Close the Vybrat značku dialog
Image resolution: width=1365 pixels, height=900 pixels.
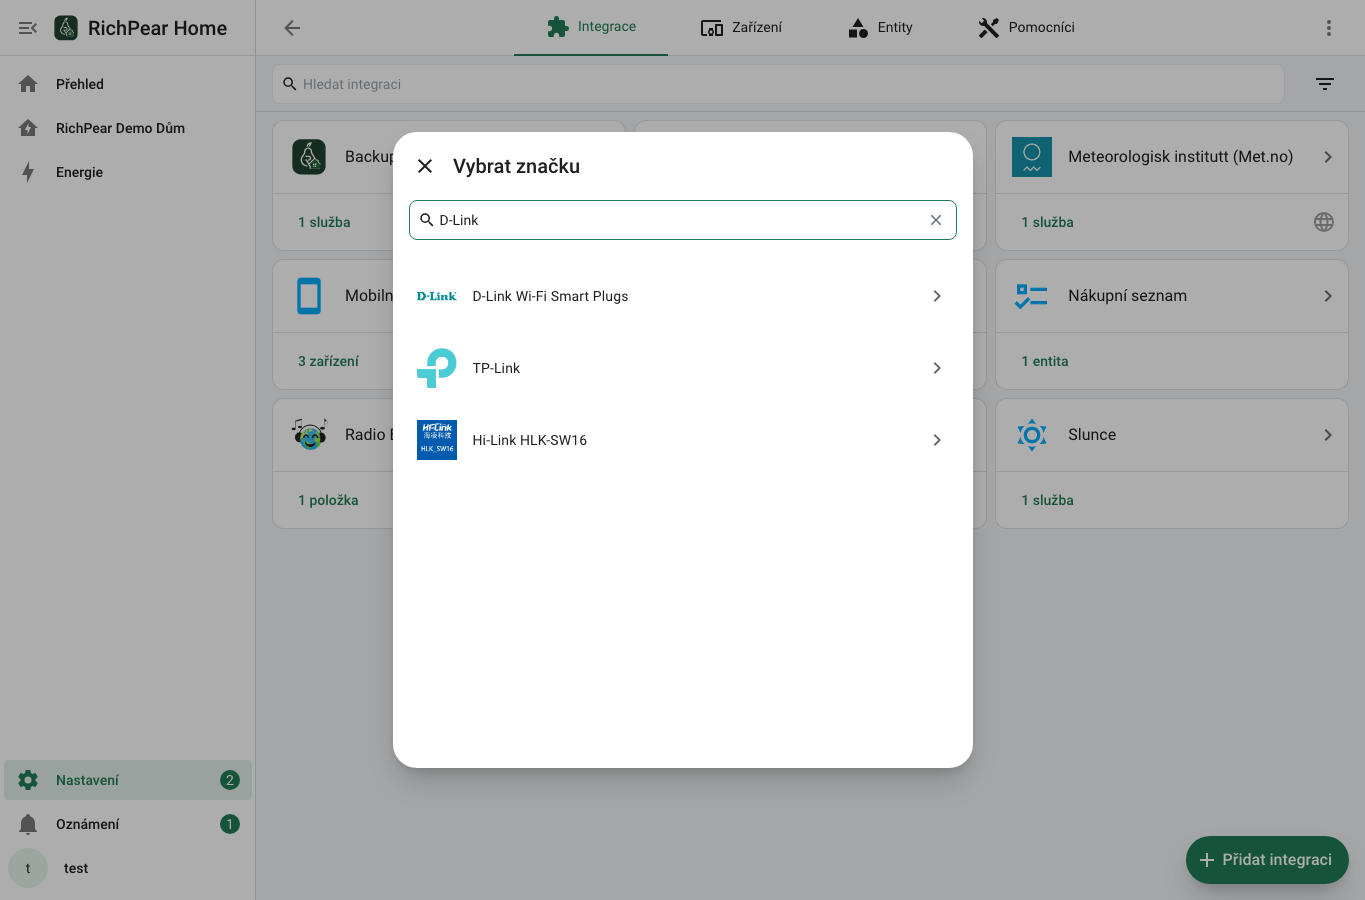[425, 166]
